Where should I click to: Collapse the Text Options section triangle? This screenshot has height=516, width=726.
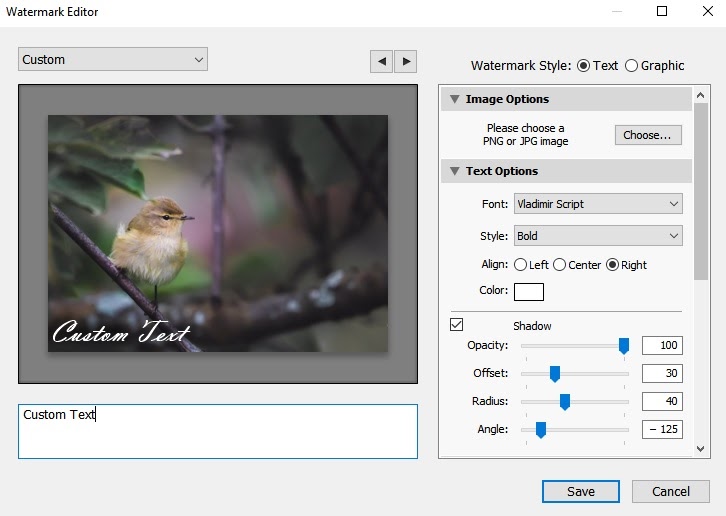455,171
